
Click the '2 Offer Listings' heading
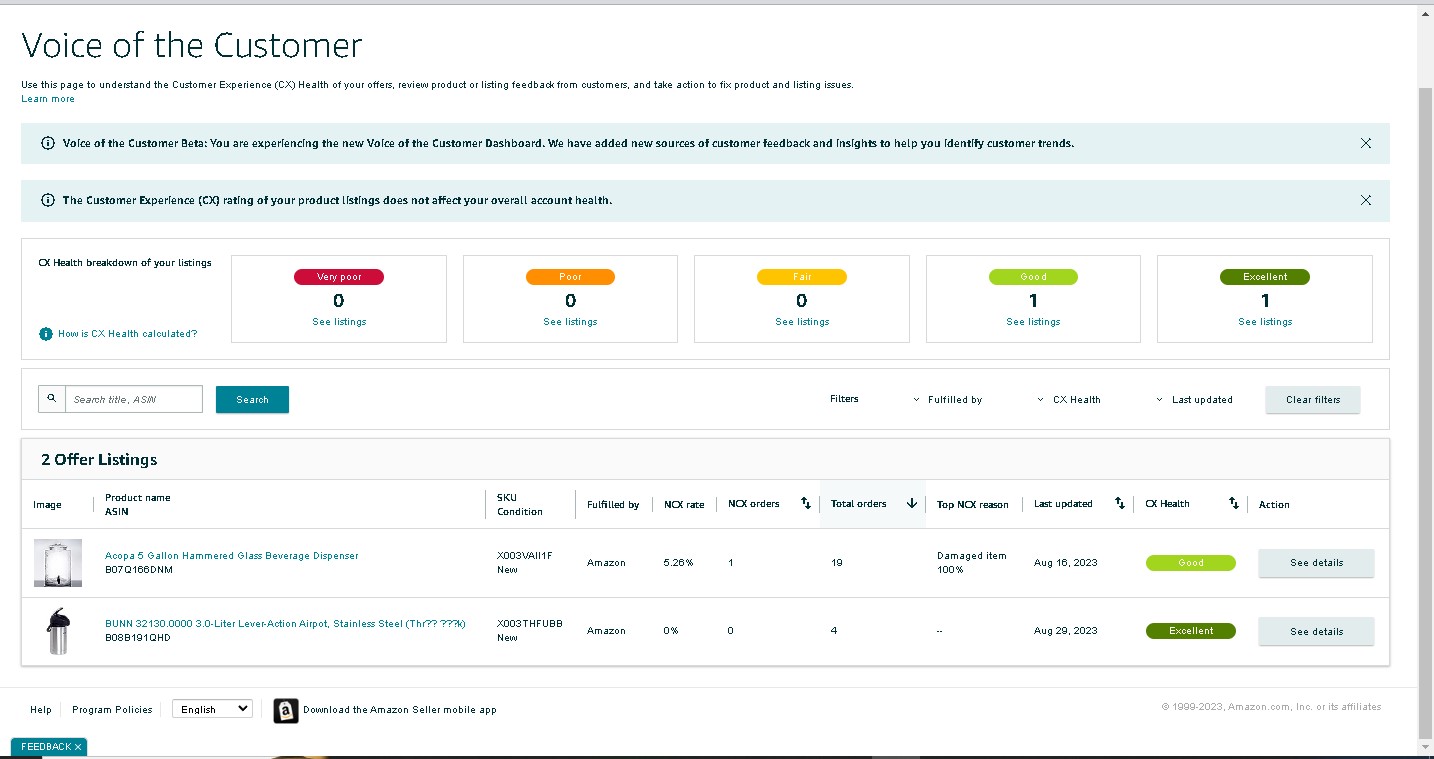[x=99, y=460]
